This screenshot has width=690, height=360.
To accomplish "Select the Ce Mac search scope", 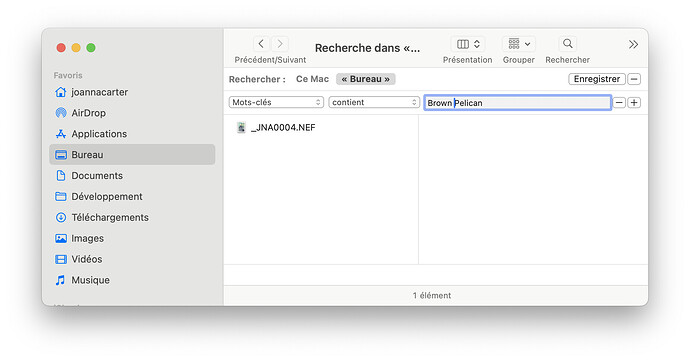I will tap(312, 79).
